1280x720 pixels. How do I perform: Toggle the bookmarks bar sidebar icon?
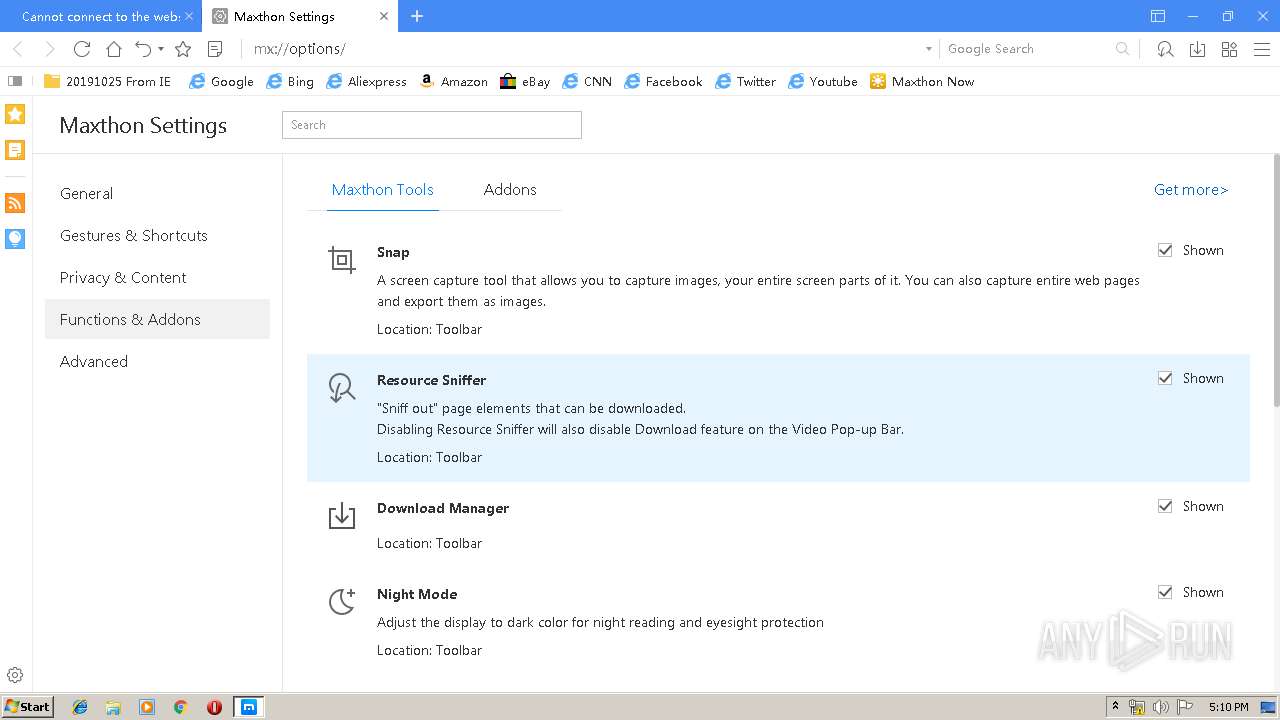(x=15, y=82)
